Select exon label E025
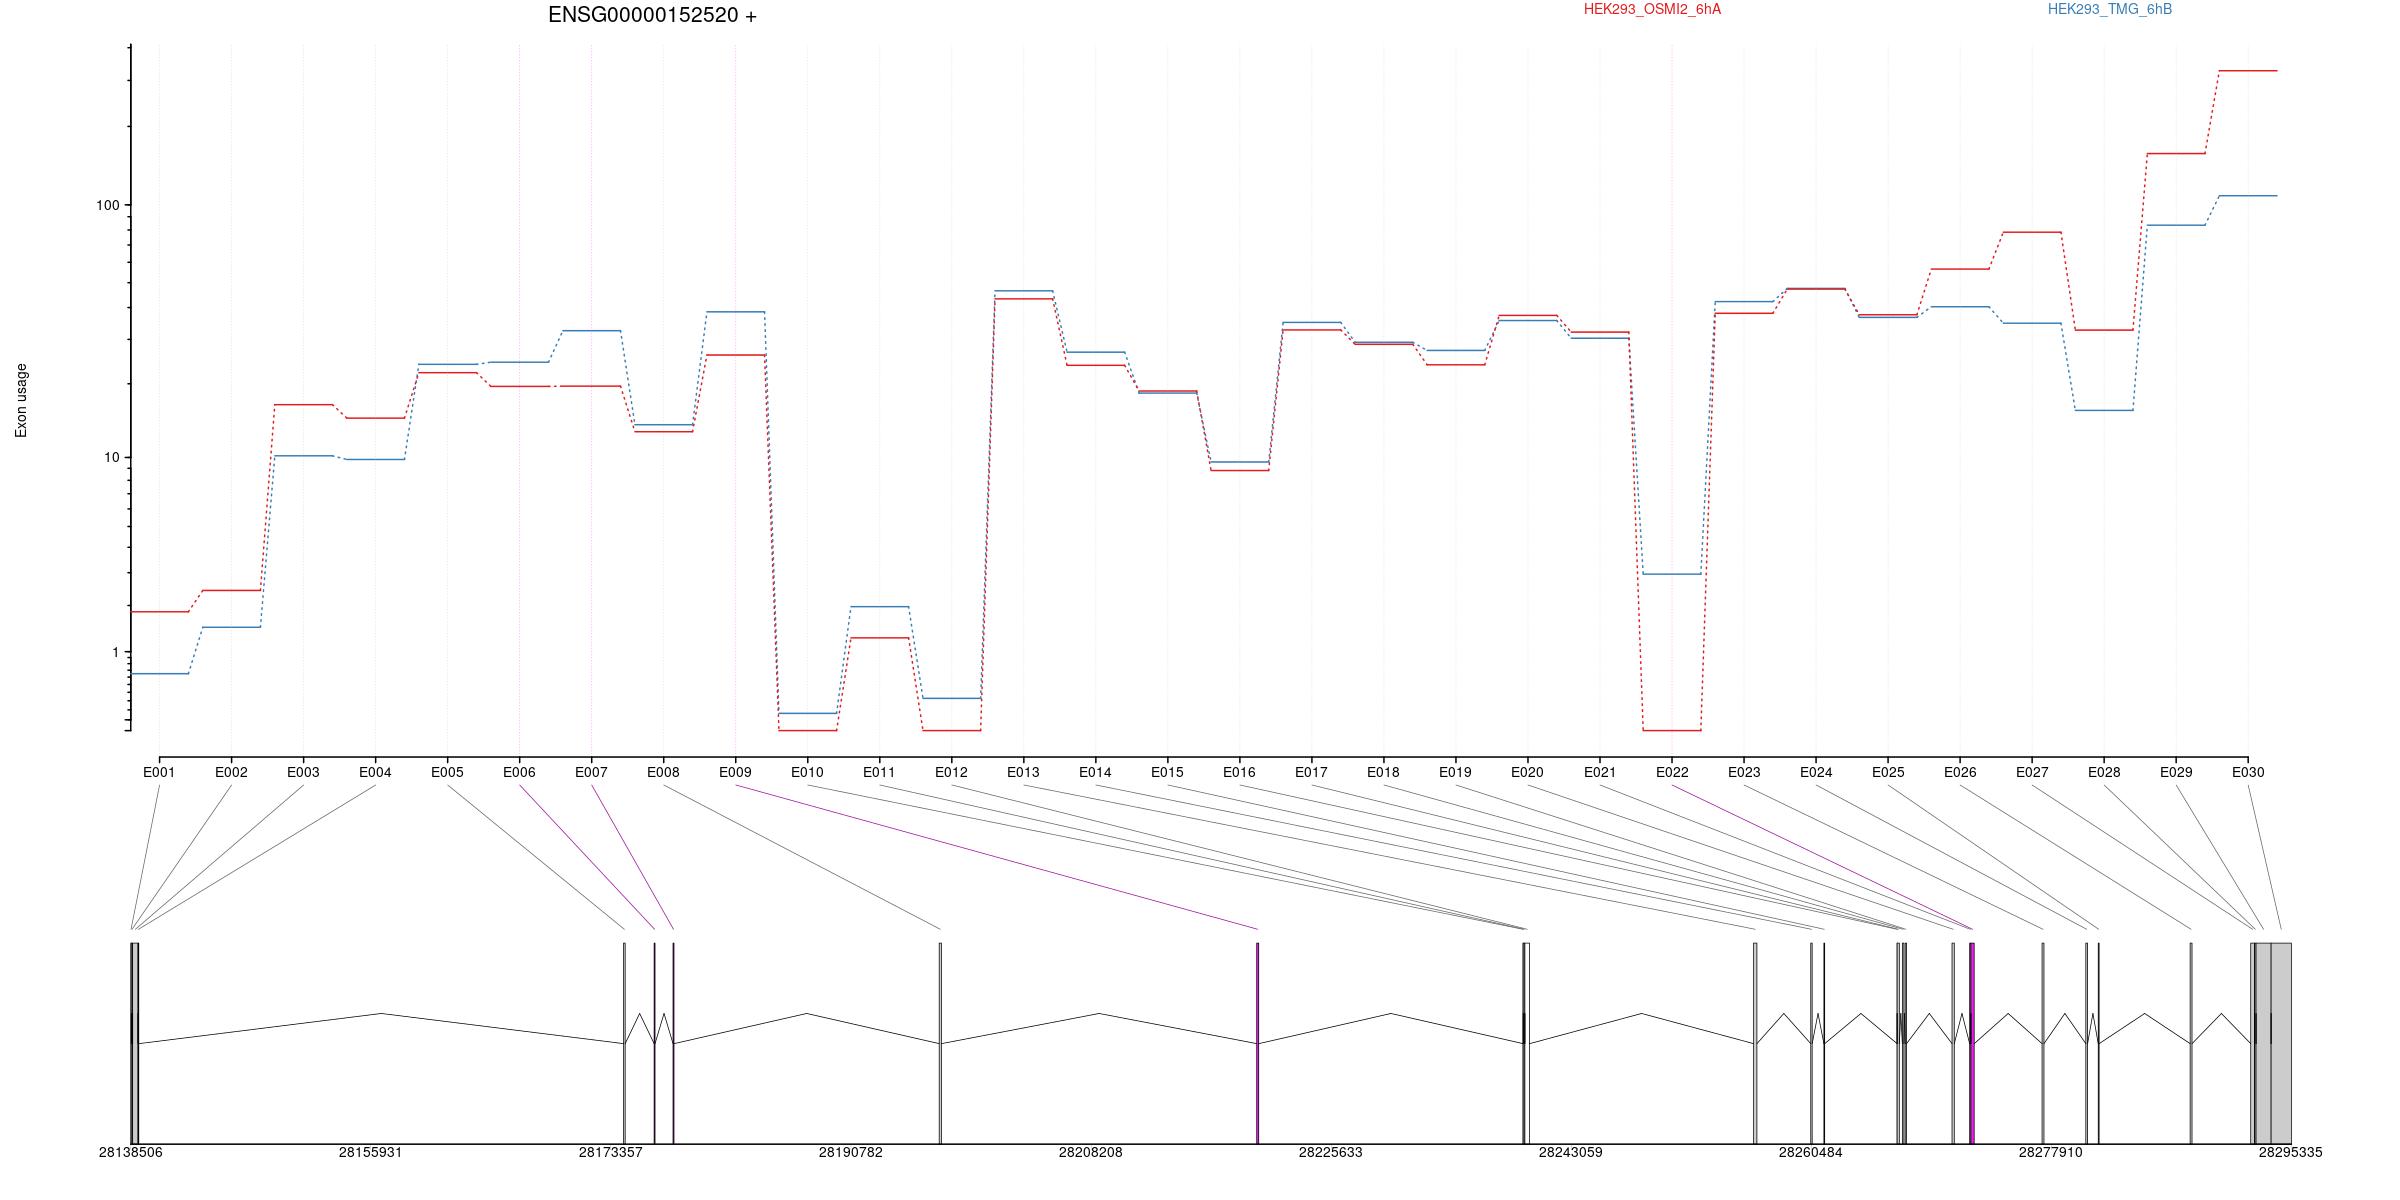The image size is (2400, 1200). click(1888, 772)
